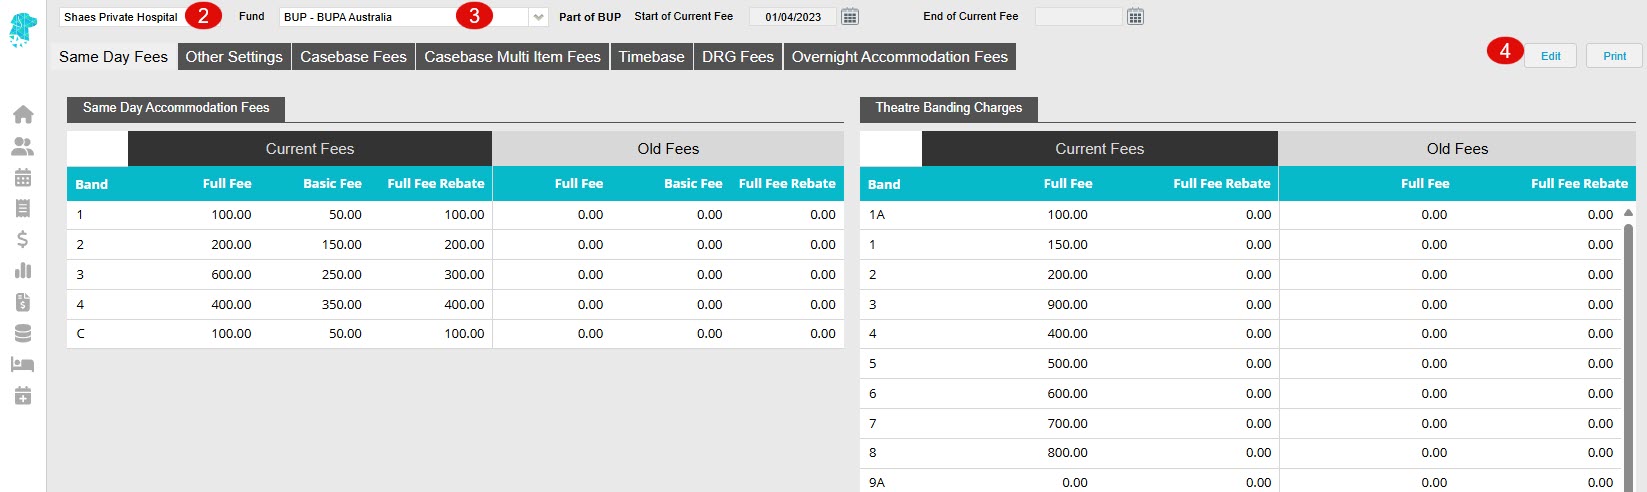Open the bar chart reports icon

point(22,271)
